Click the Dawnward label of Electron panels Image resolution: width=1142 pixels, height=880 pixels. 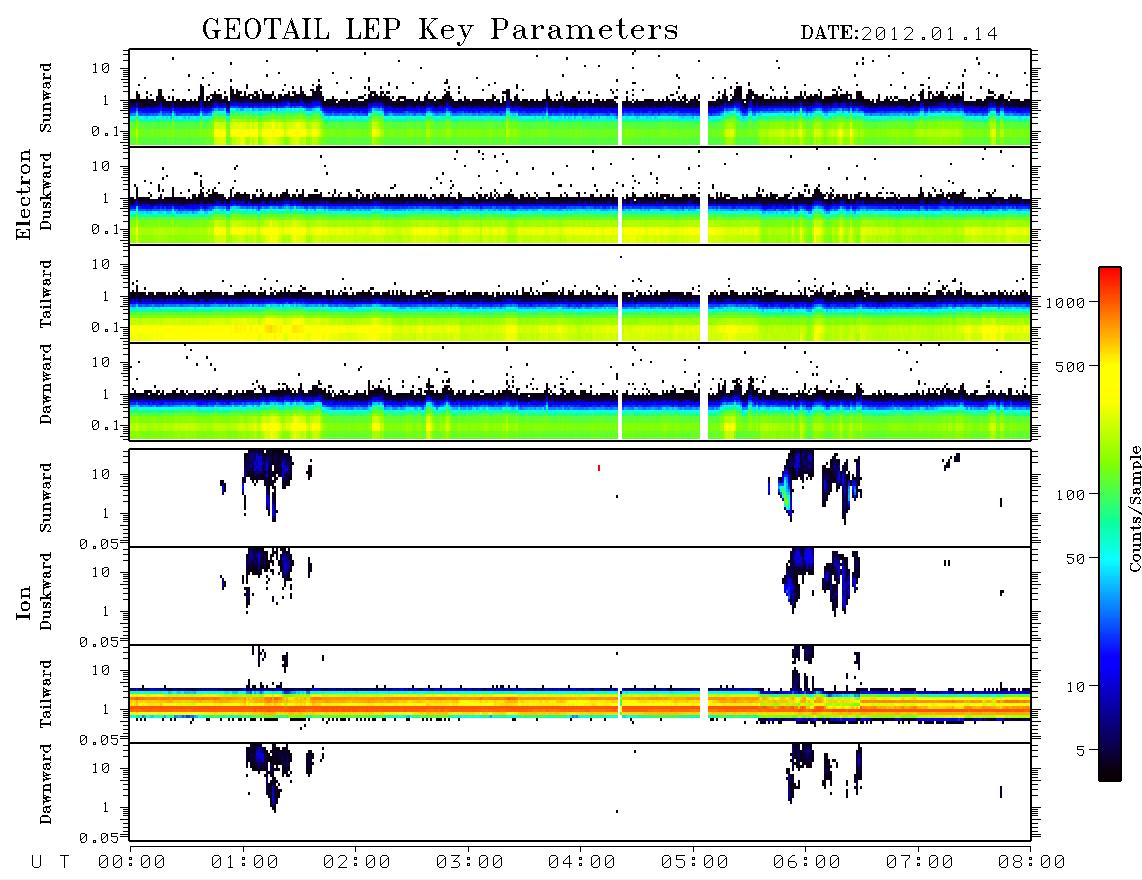pos(46,384)
